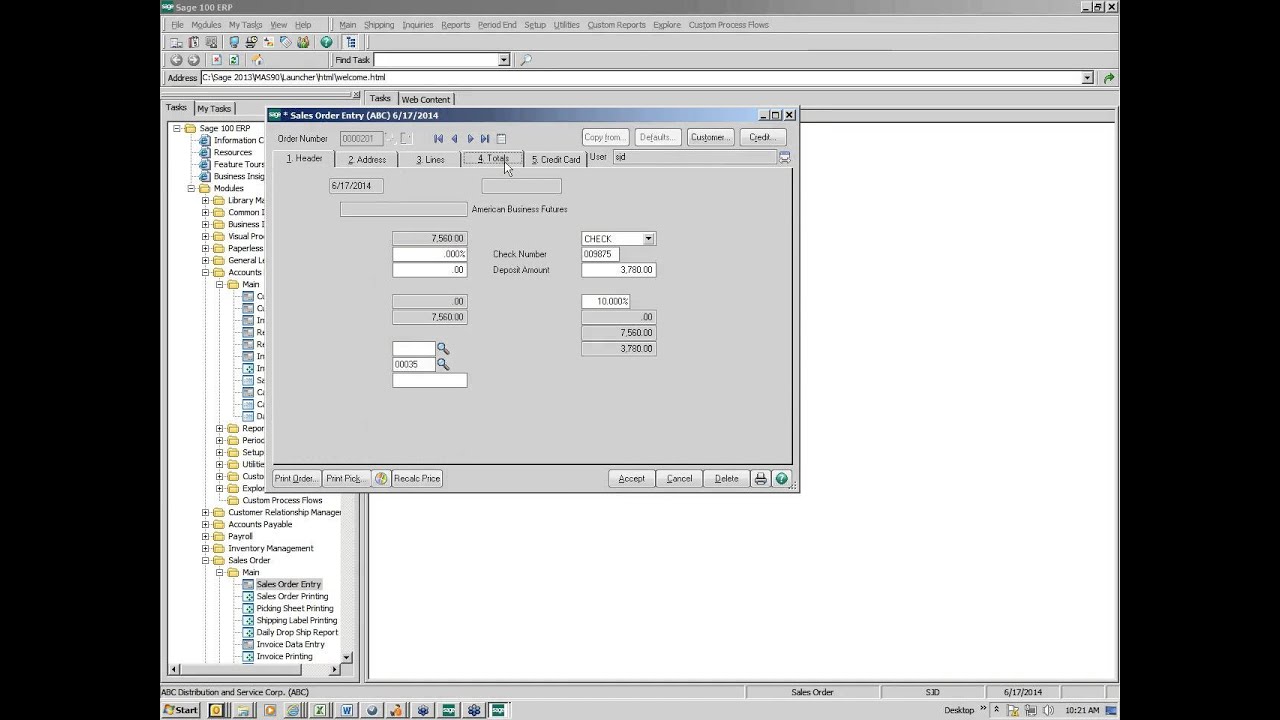This screenshot has height=720, width=1280.
Task: Open the order list icon after navigation arrows
Action: [501, 139]
